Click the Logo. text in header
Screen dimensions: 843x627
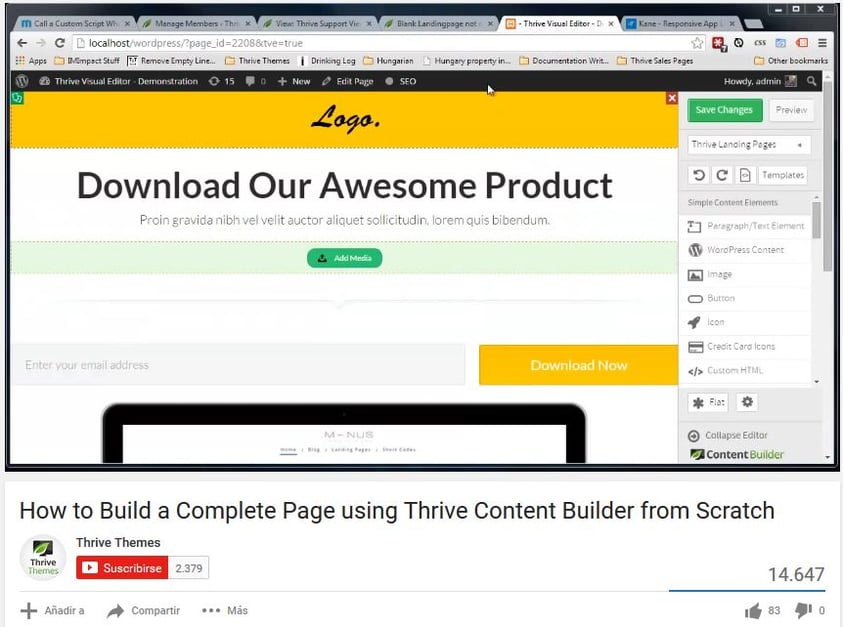point(345,118)
